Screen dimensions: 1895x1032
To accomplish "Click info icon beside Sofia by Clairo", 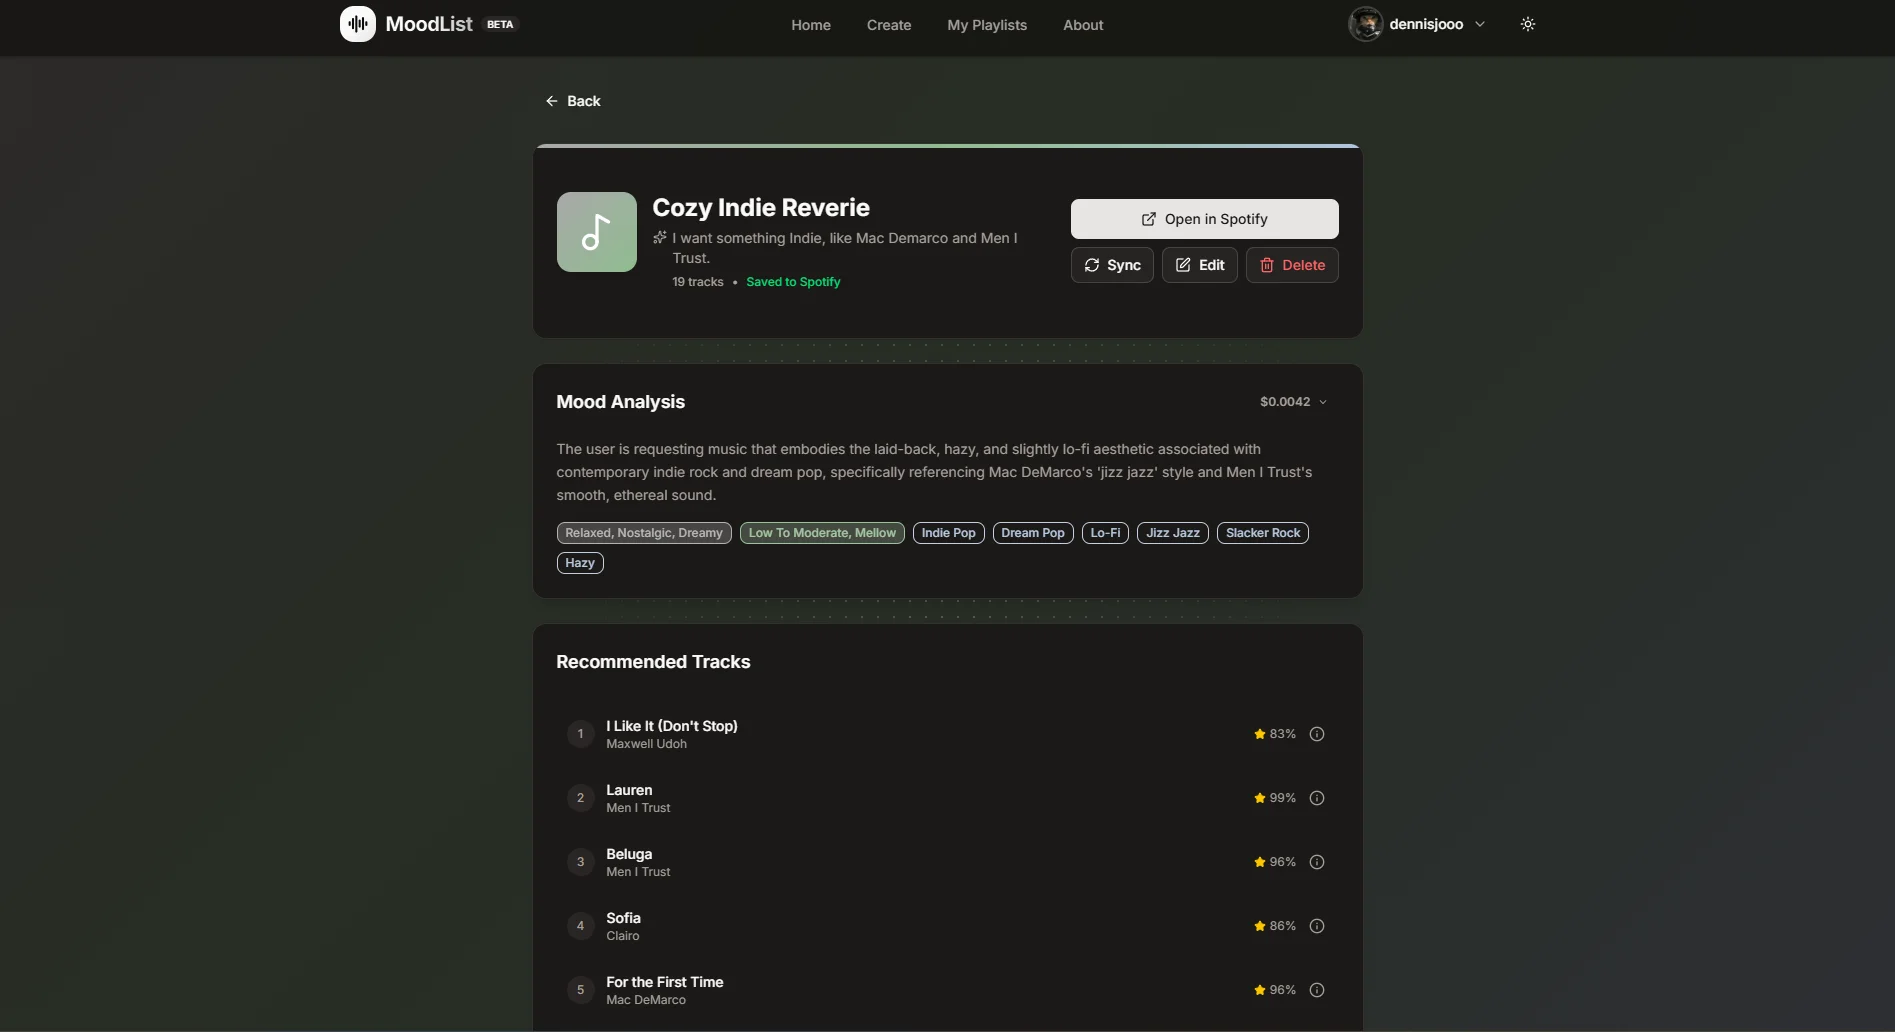I will tap(1316, 926).
